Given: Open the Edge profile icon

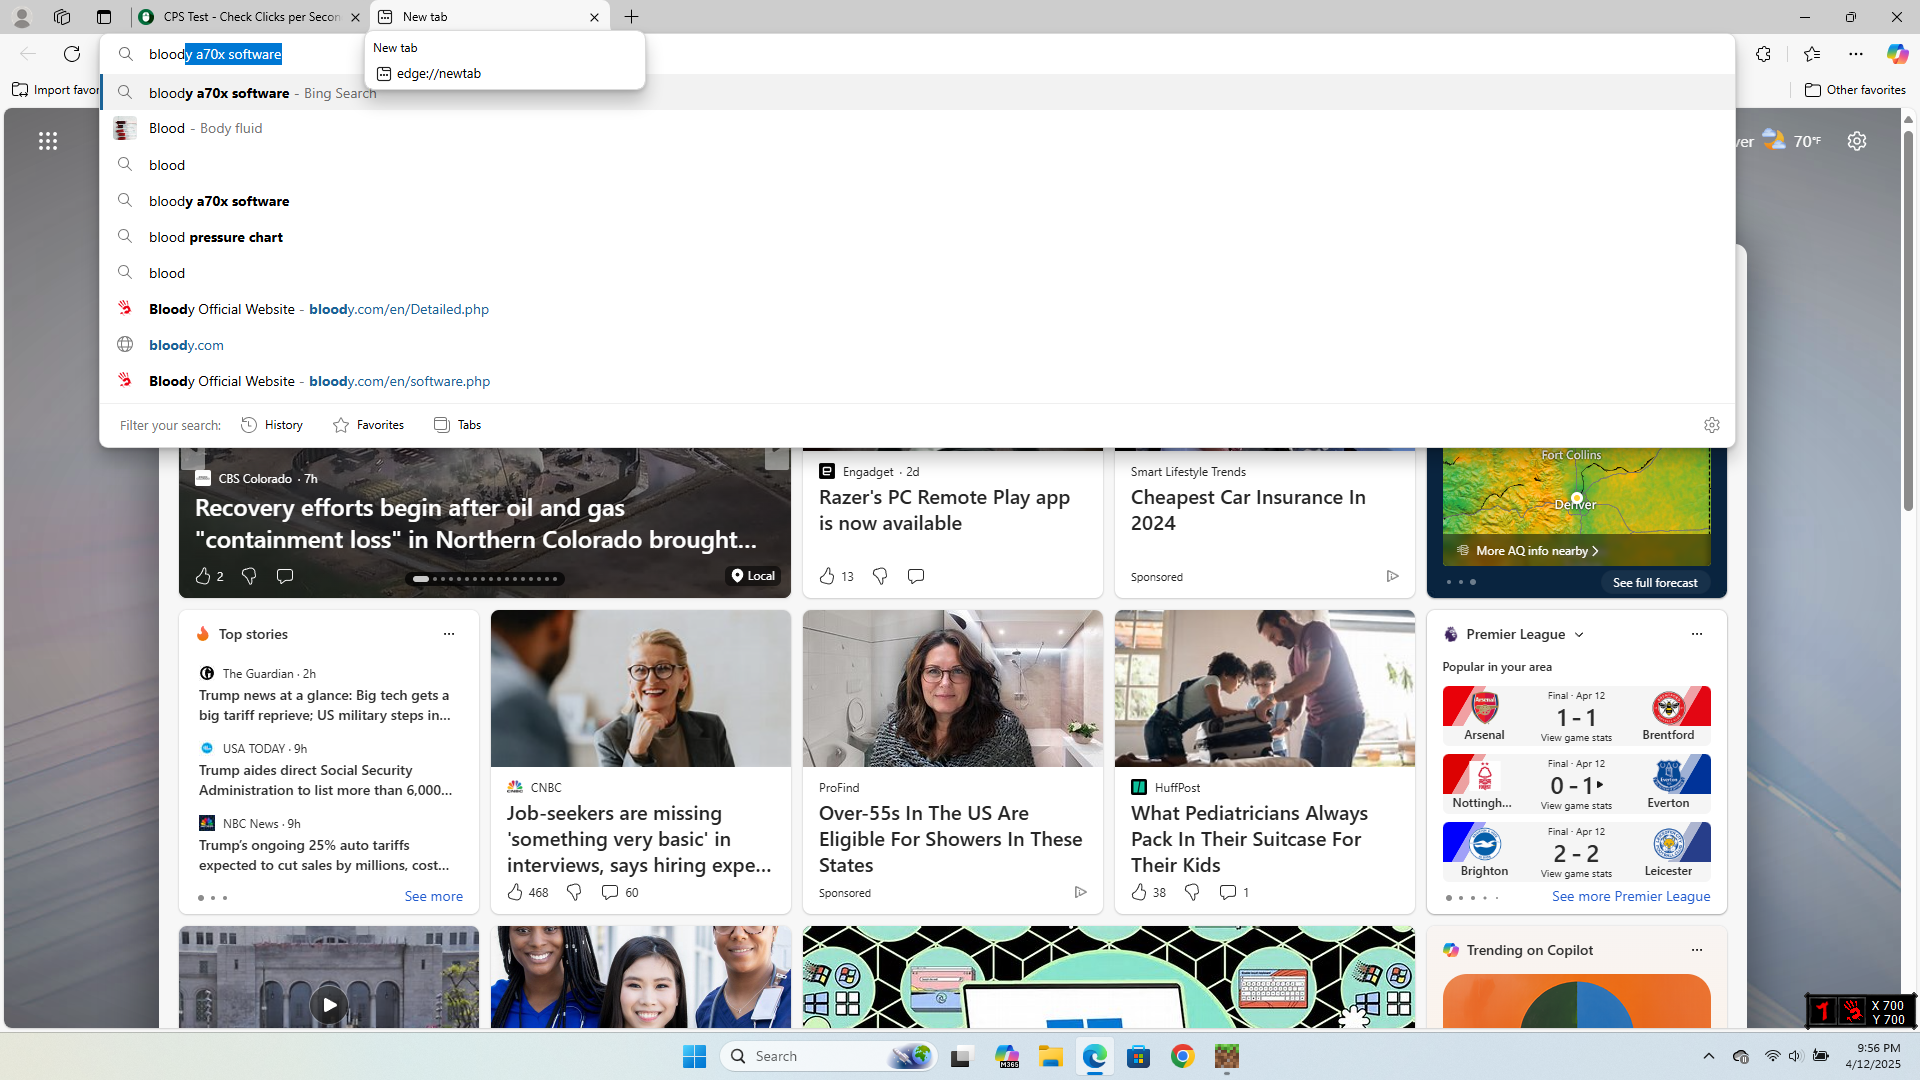Looking at the screenshot, I should (x=21, y=17).
